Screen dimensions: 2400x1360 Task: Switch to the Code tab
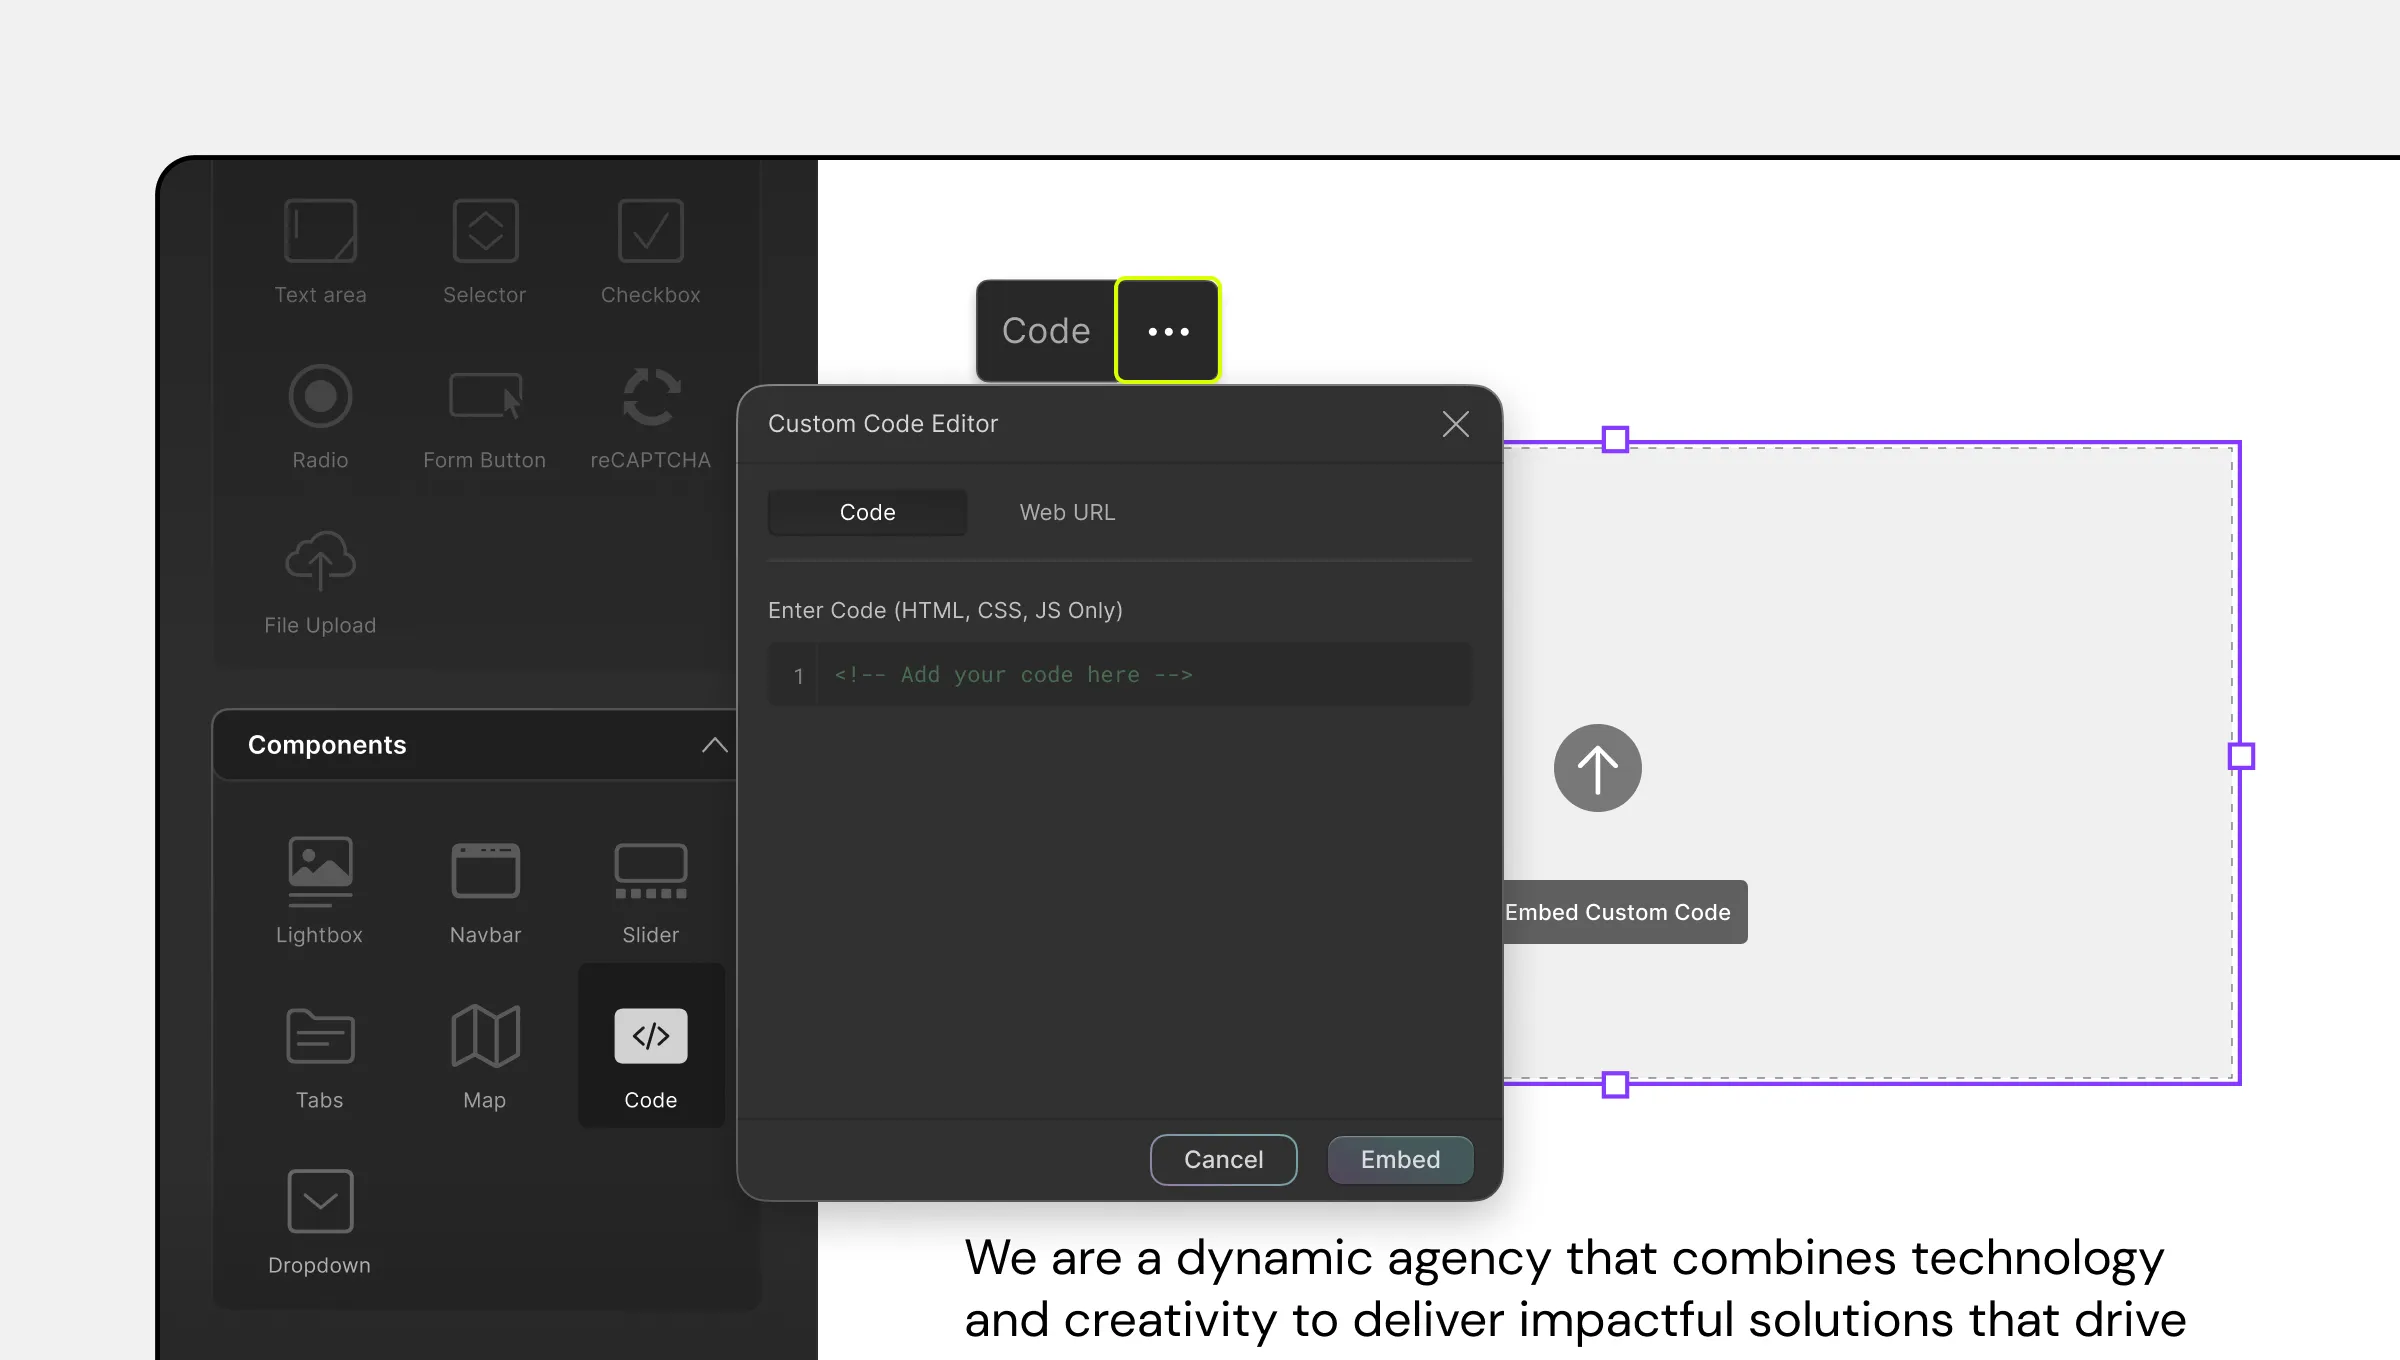pos(867,512)
